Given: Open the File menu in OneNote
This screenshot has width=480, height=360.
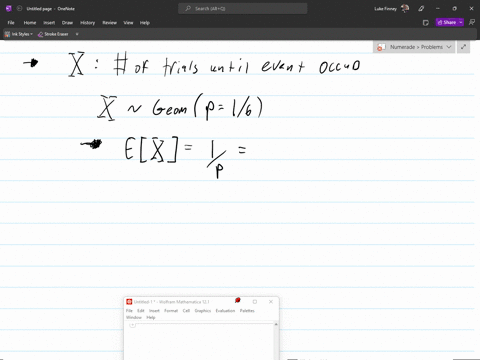Looking at the screenshot, I should coord(11,23).
